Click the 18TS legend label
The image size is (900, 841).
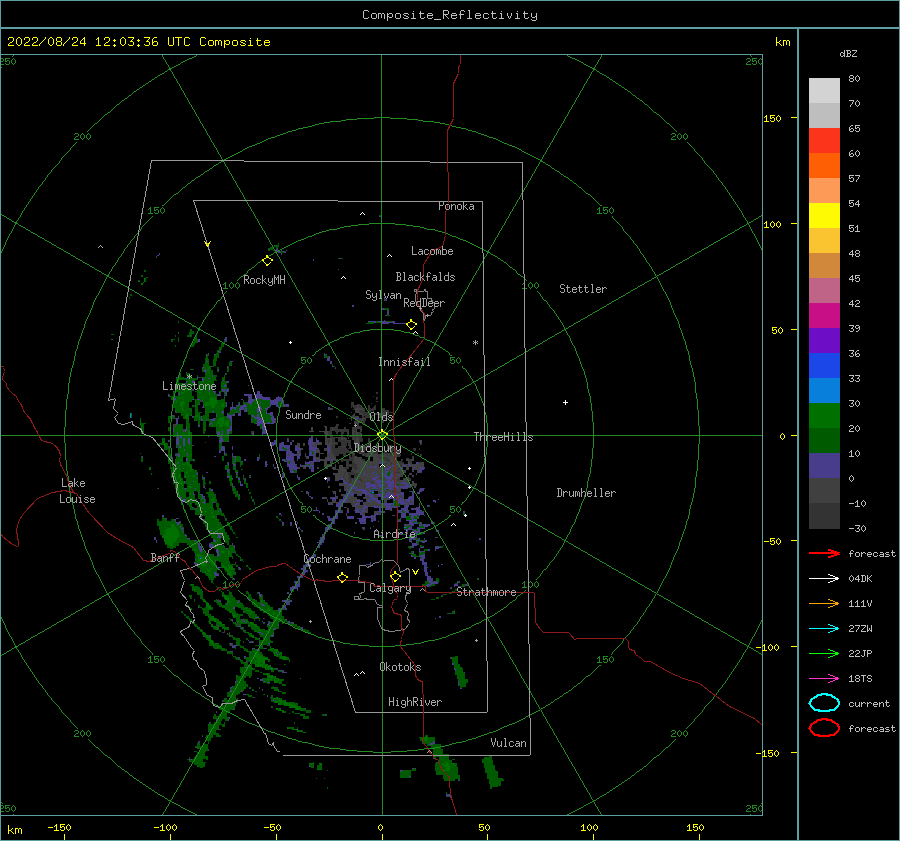[x=860, y=679]
